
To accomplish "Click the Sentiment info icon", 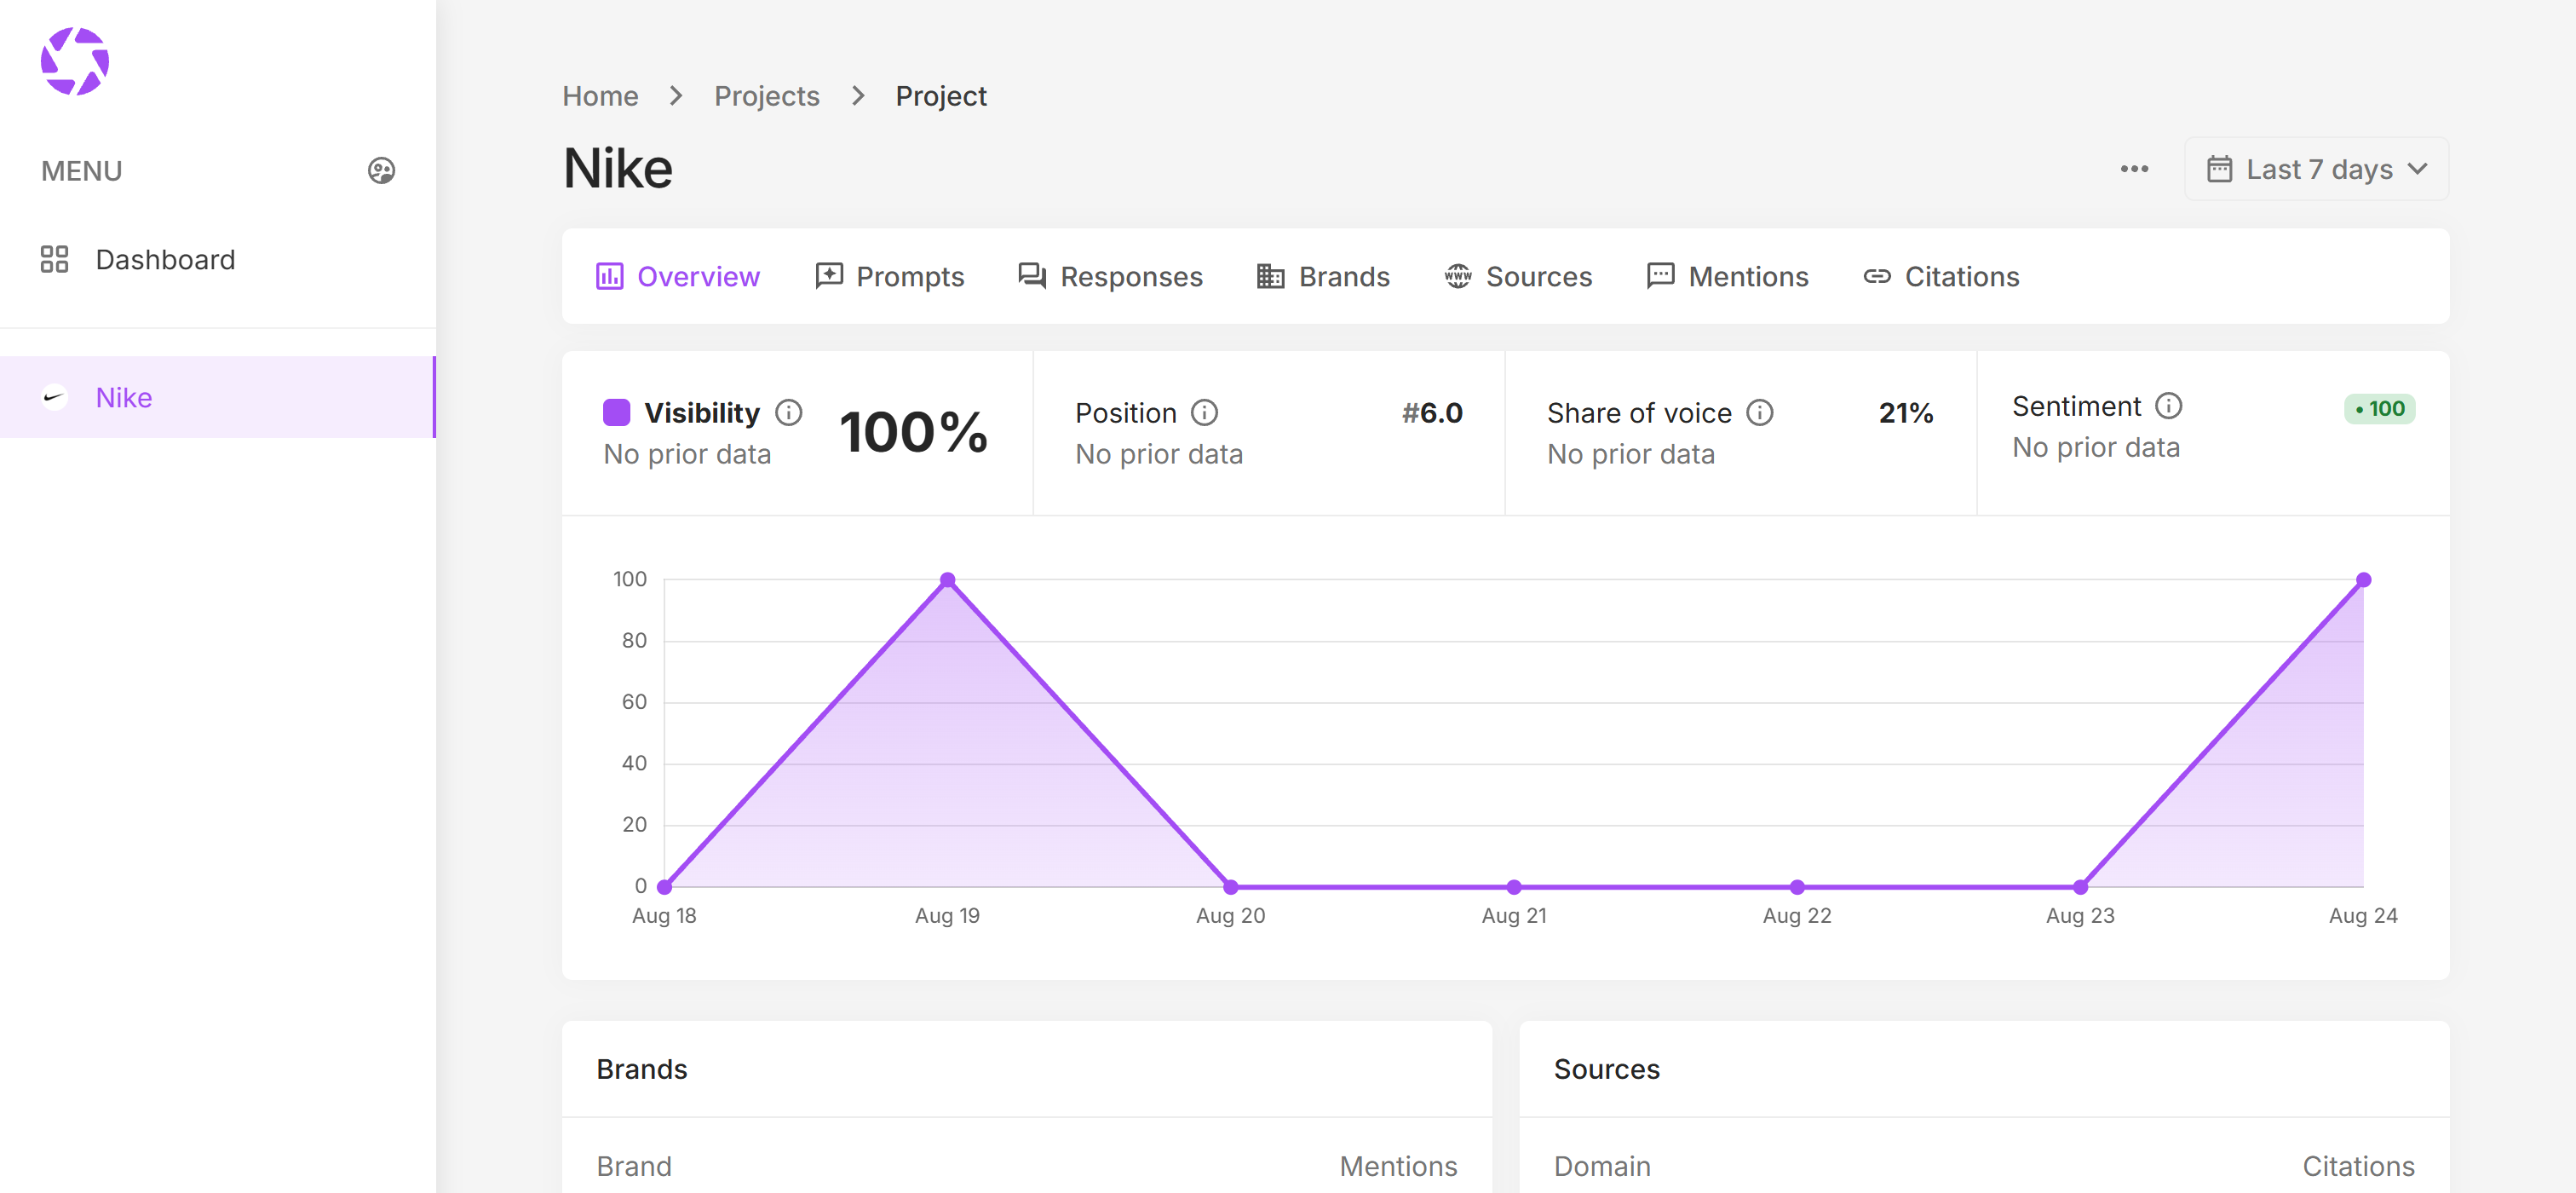I will coord(2169,406).
